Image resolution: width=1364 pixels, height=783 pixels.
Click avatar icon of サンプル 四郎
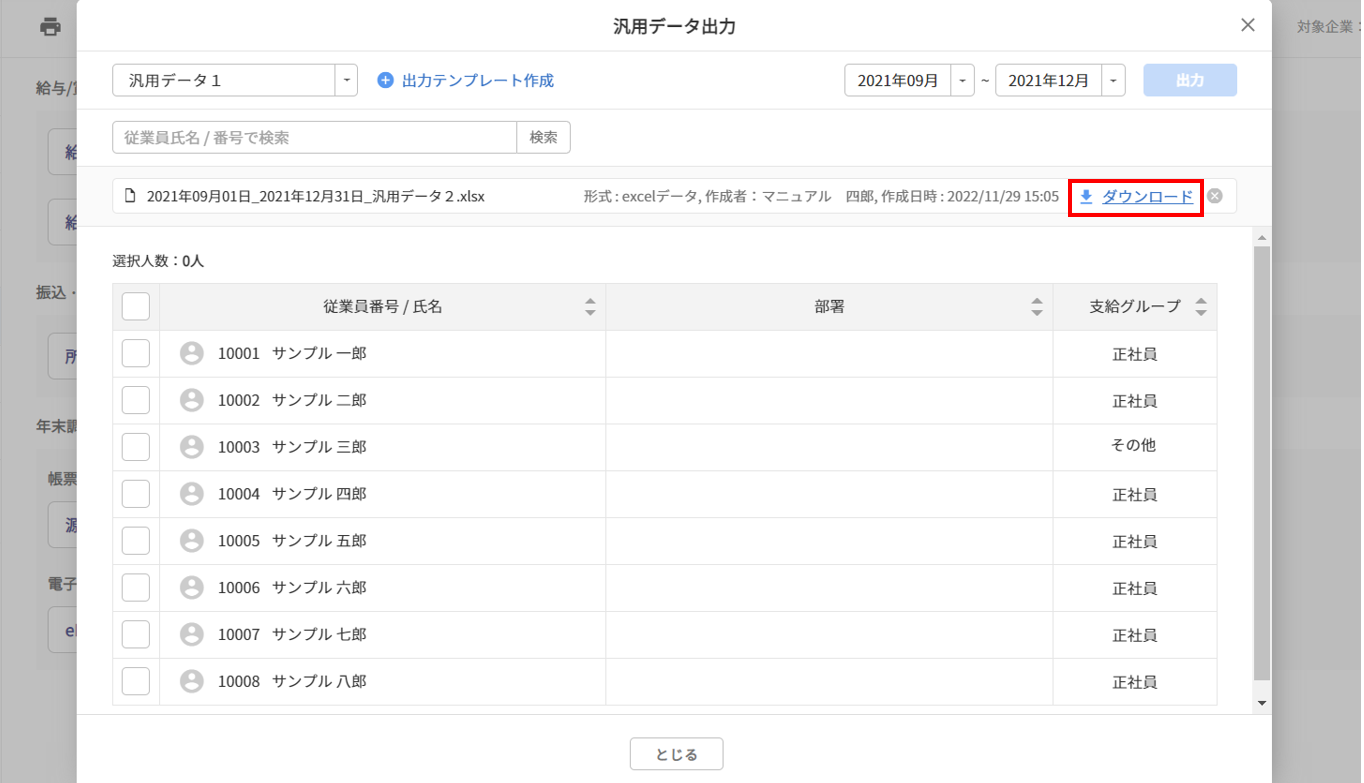point(192,494)
